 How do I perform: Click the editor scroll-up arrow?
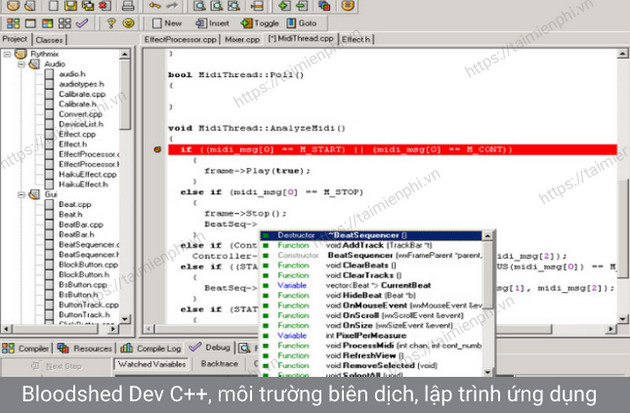coord(623,53)
